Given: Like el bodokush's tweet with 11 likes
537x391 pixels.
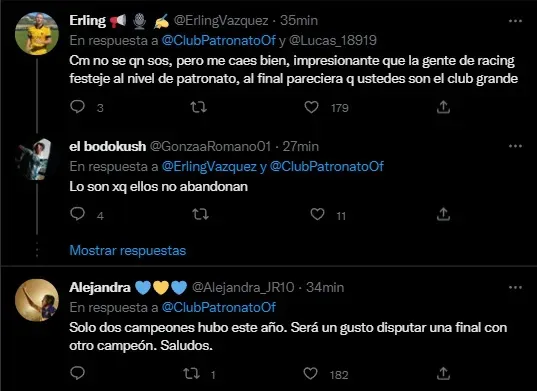Looking at the screenshot, I should 317,214.
